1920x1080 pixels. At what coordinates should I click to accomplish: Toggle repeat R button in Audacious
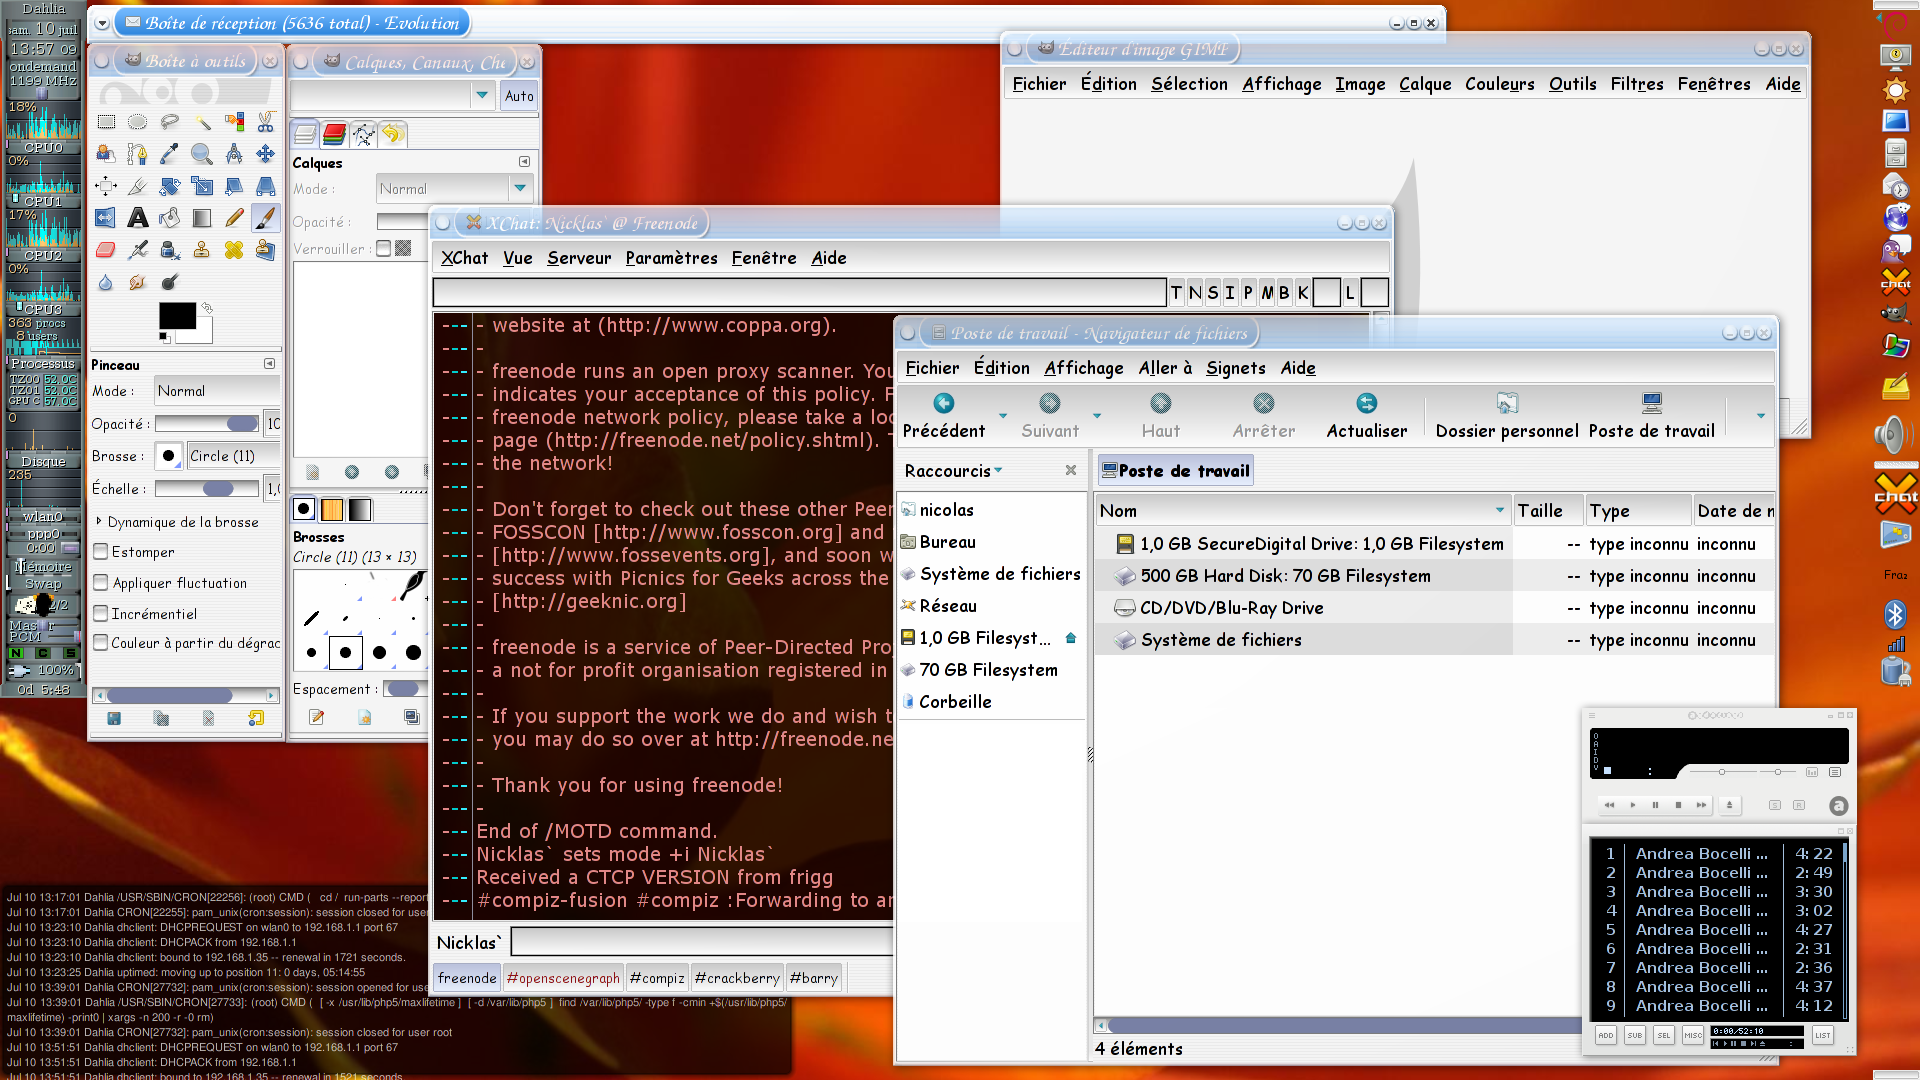click(x=1799, y=805)
